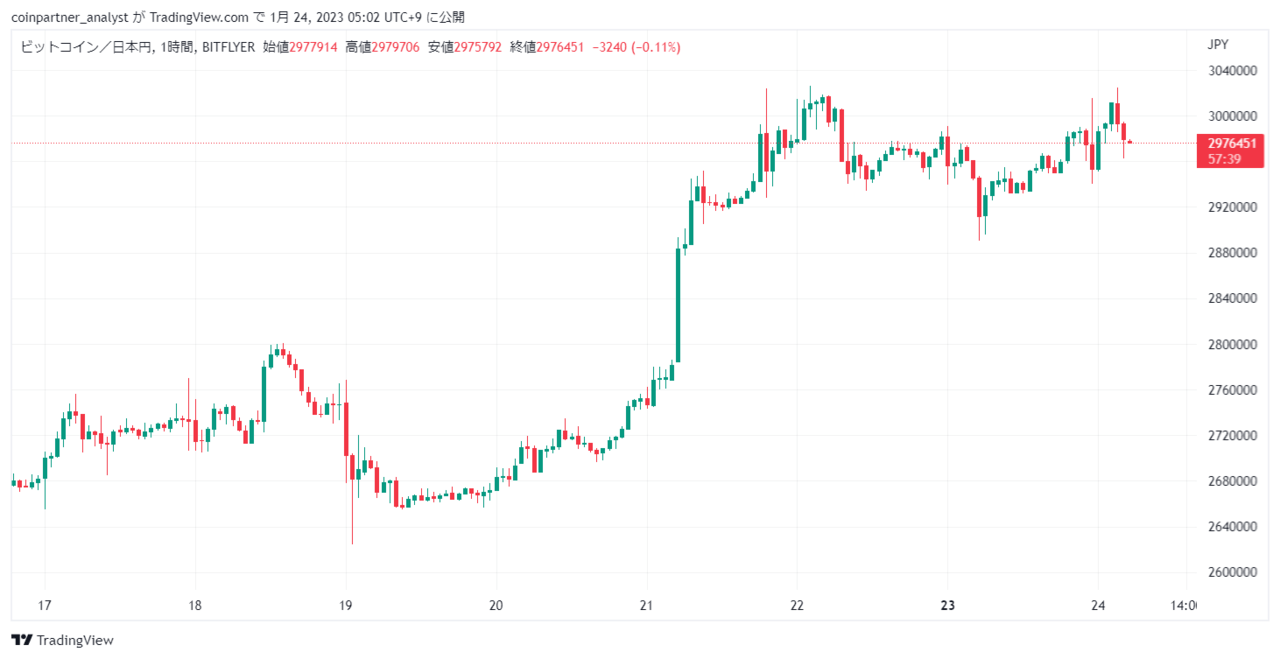Viewport: 1280px width, 659px height.
Task: Click the 3040000 price axis label
Action: click(x=1231, y=71)
